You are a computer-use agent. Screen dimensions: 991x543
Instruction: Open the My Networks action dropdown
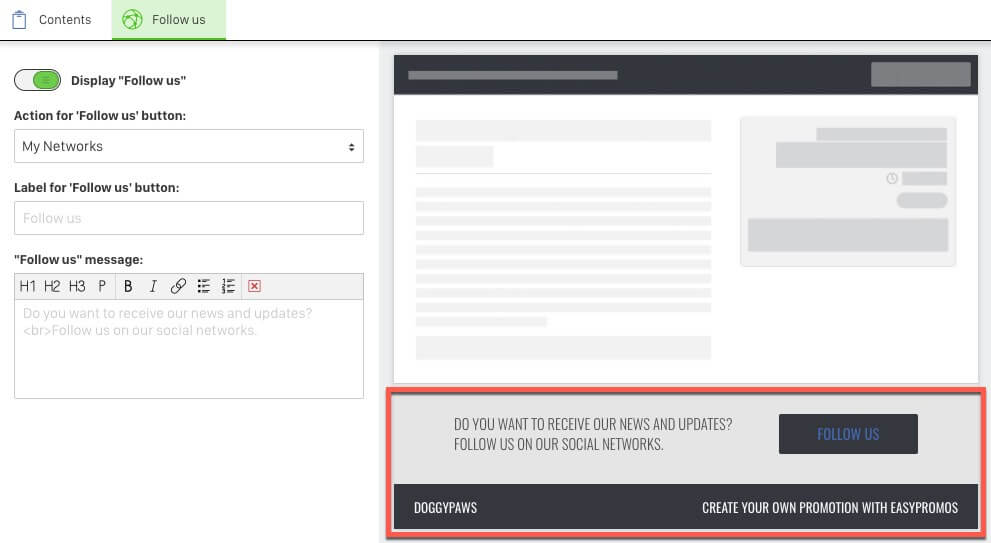(x=189, y=146)
